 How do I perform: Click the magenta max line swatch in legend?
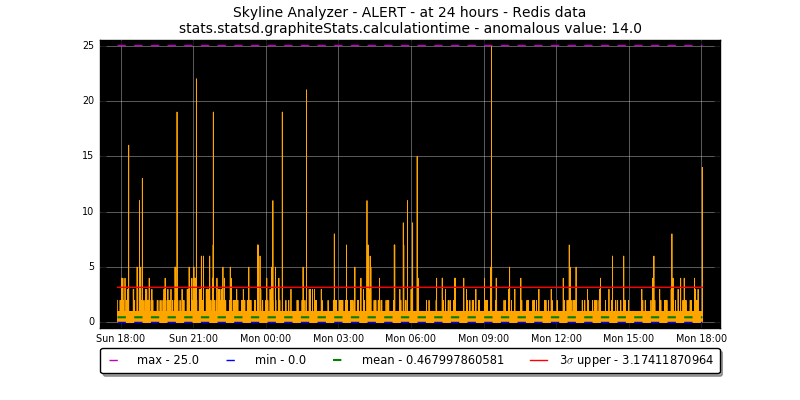tap(114, 361)
